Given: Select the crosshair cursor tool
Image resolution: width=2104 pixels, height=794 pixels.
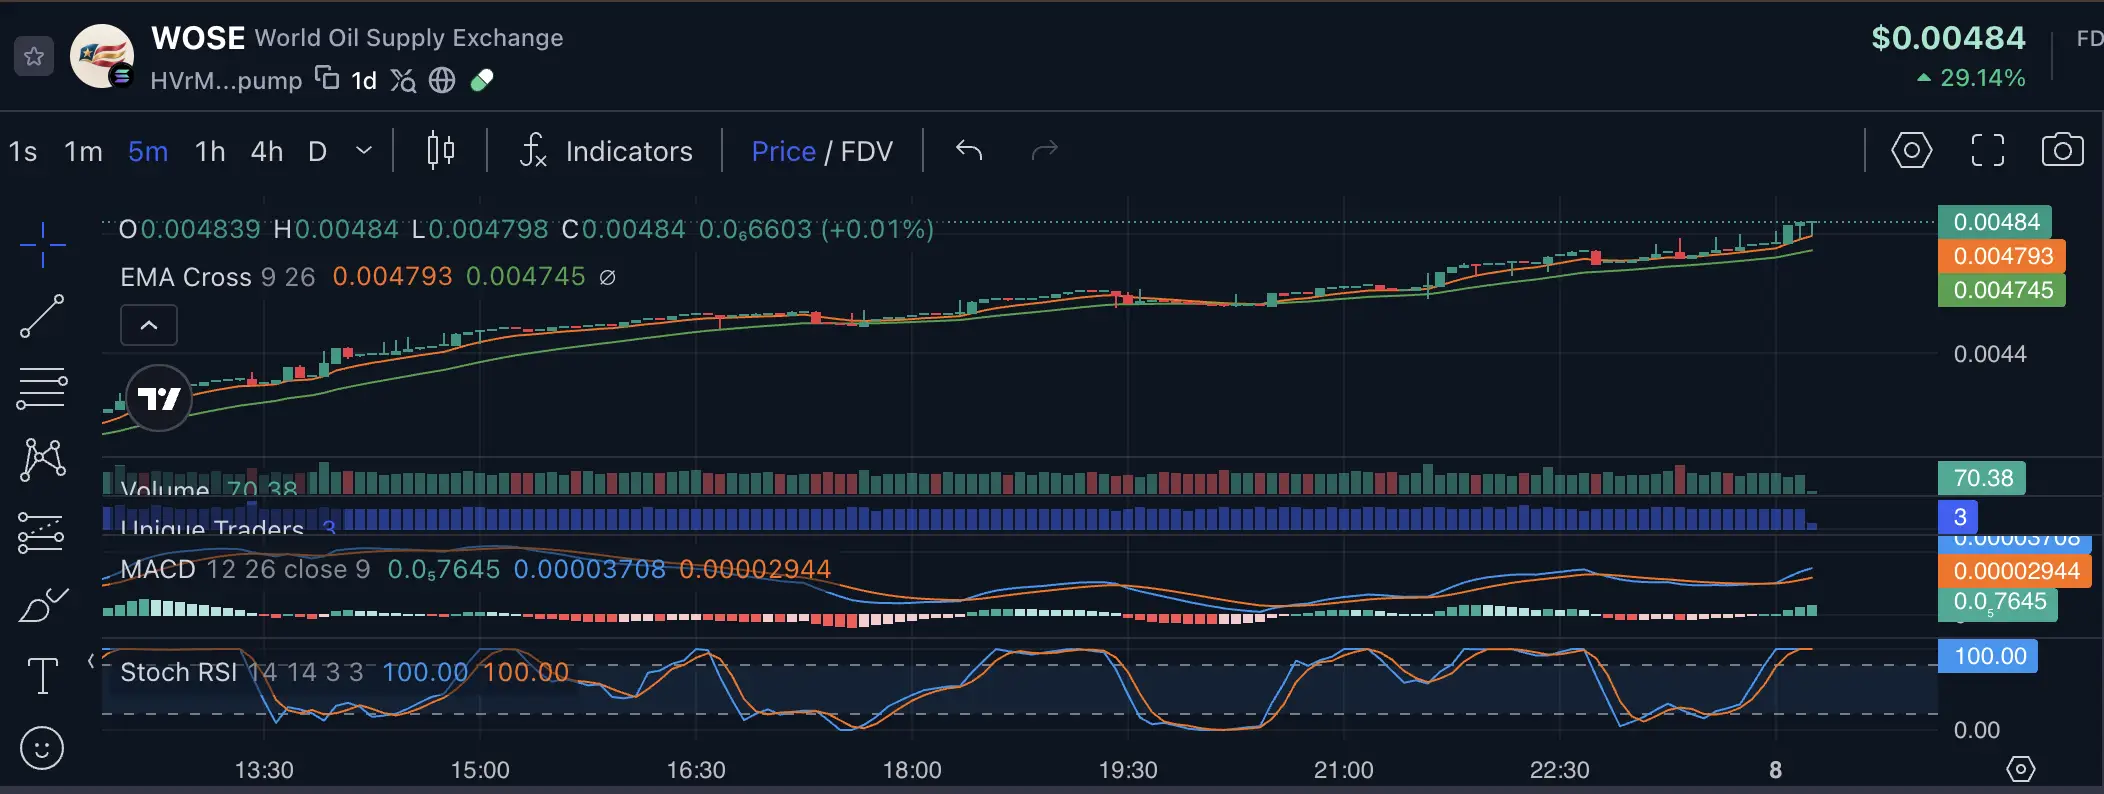Looking at the screenshot, I should [x=43, y=245].
